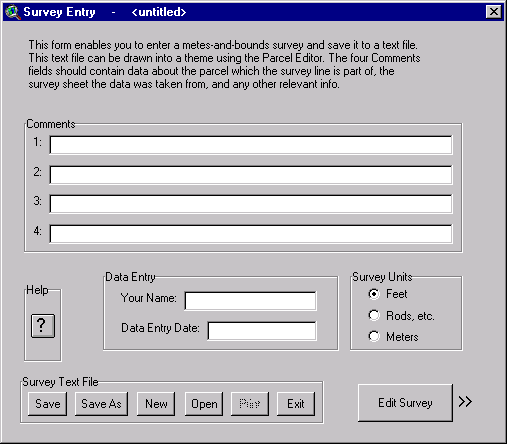Click the disabled Play button
507x444 pixels.
(250, 404)
